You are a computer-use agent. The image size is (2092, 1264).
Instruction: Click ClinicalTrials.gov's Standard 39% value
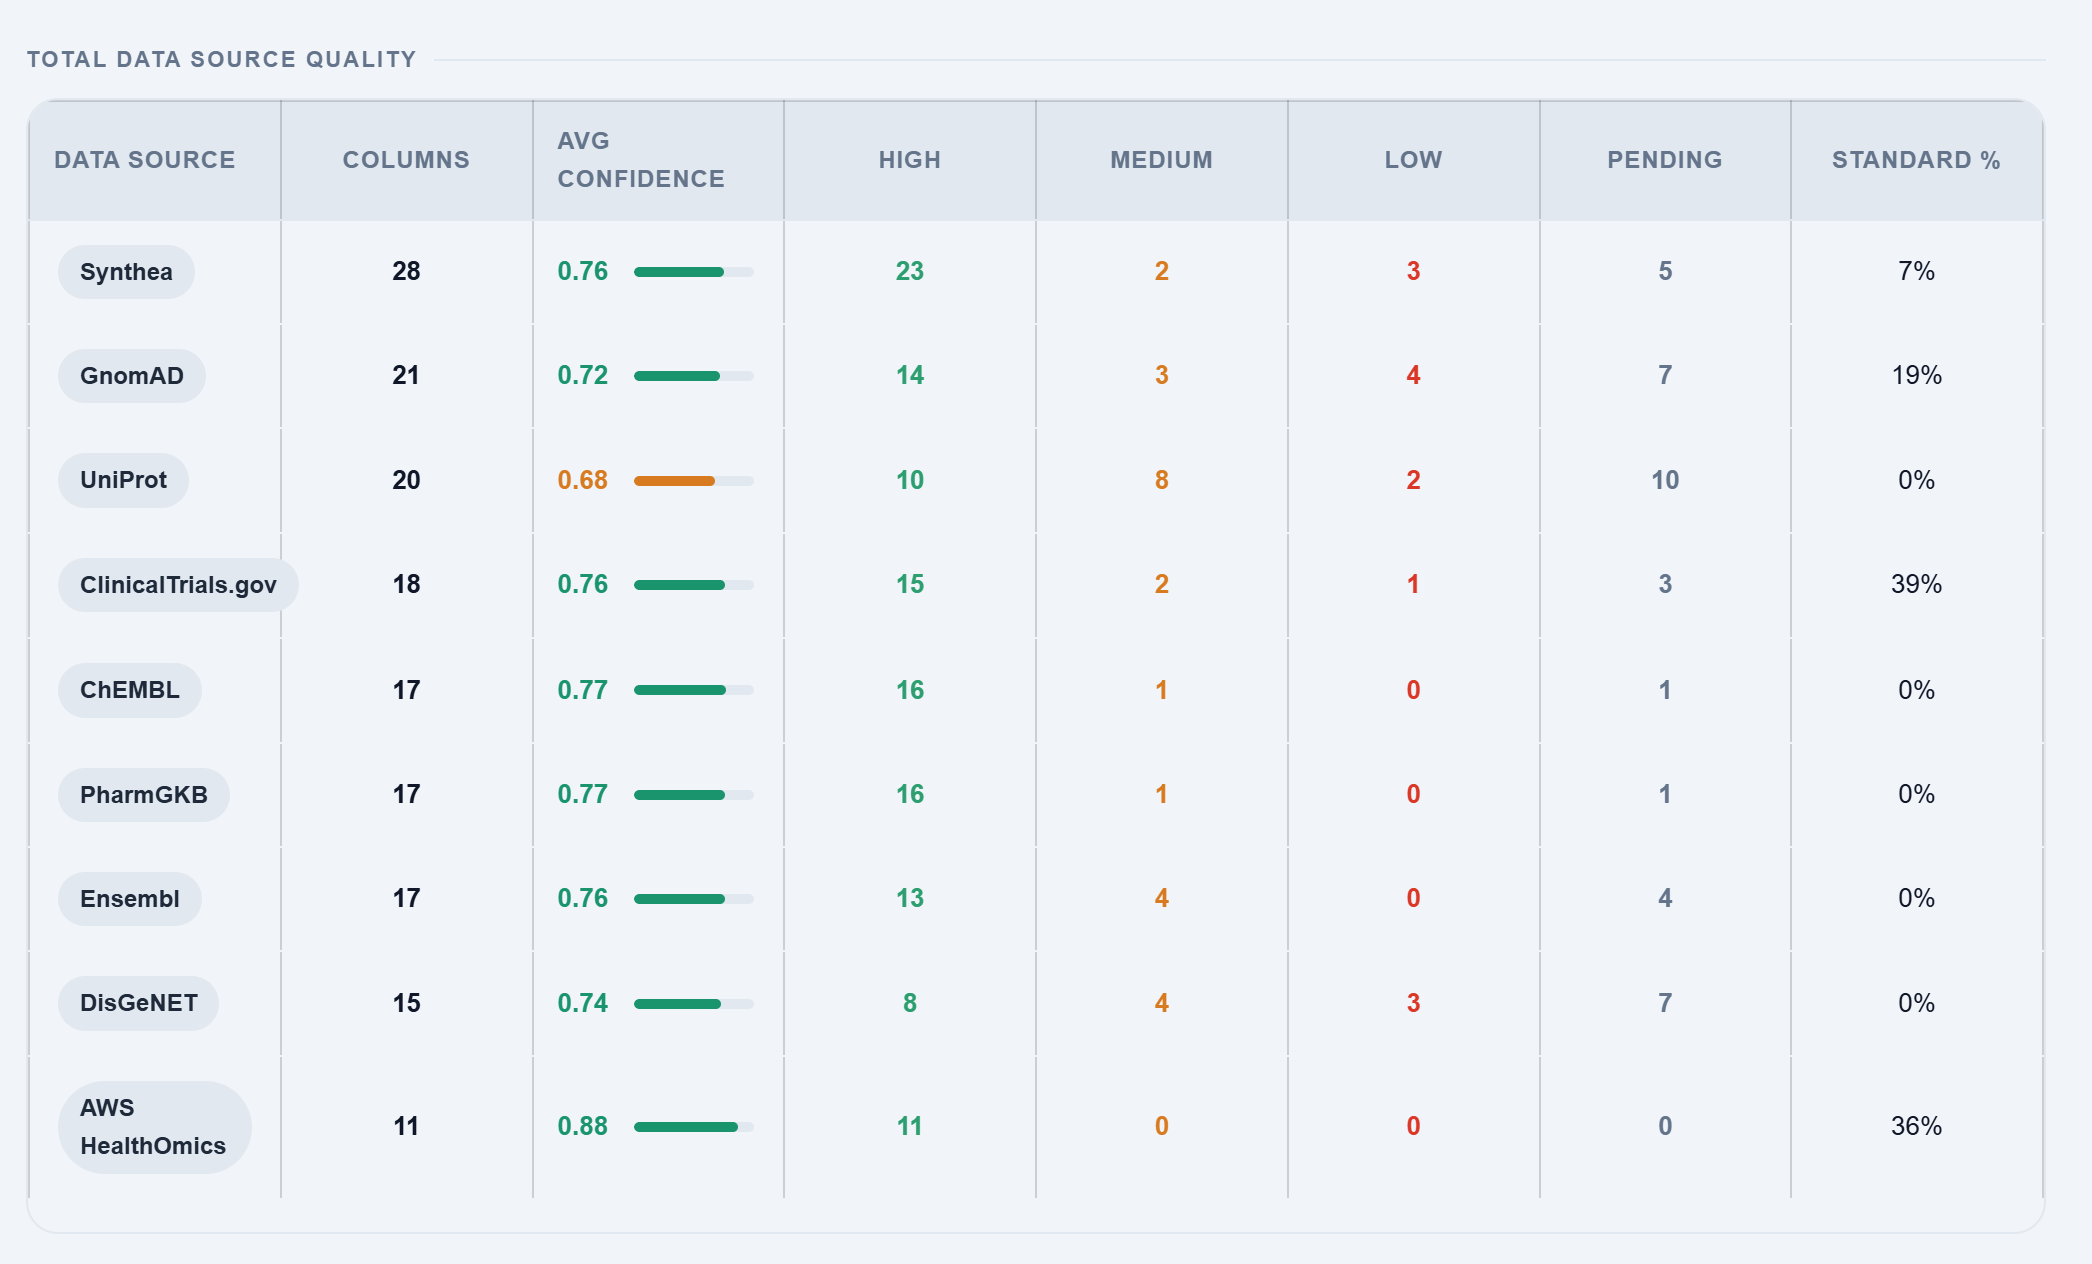click(1917, 584)
